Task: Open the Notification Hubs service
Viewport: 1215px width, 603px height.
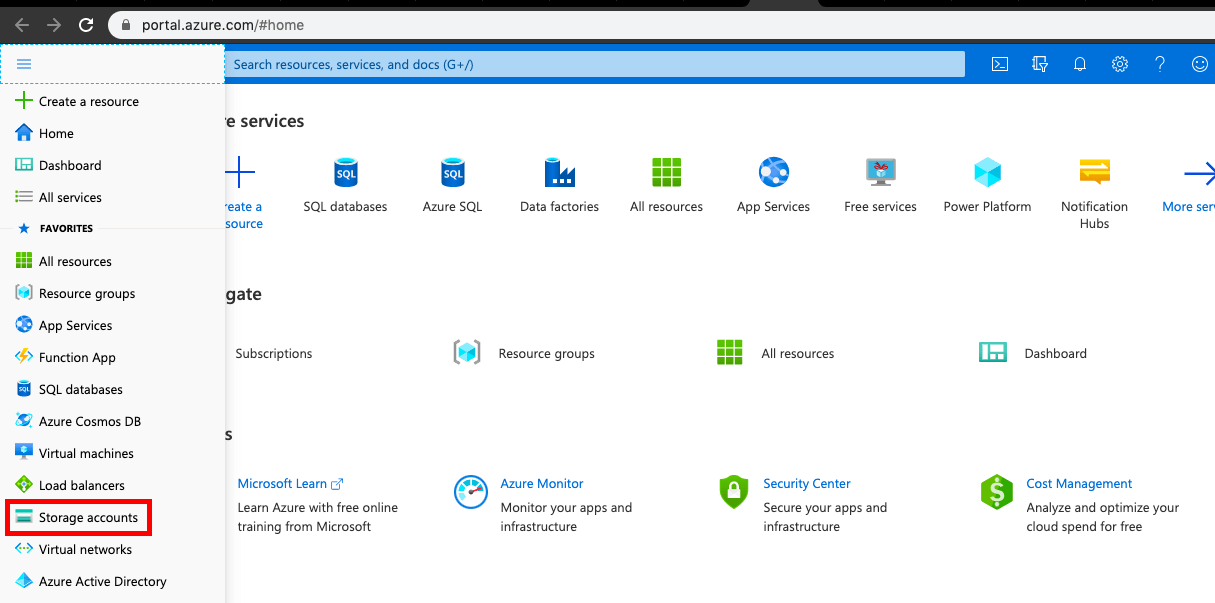Action: pos(1094,174)
